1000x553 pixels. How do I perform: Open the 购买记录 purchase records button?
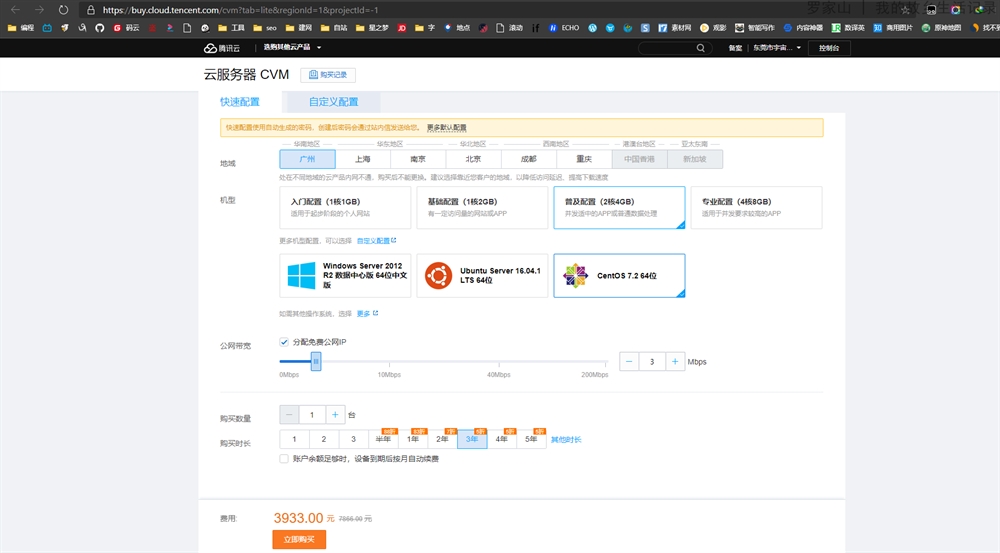coord(328,75)
